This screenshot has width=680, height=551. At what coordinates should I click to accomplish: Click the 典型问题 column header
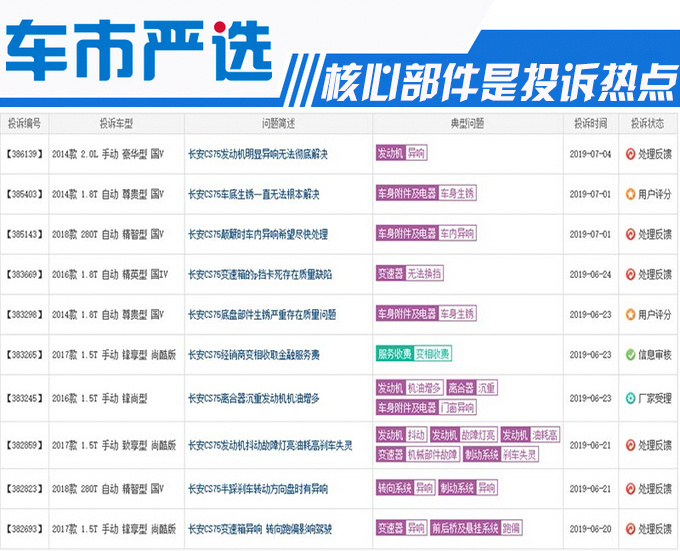[x=468, y=124]
